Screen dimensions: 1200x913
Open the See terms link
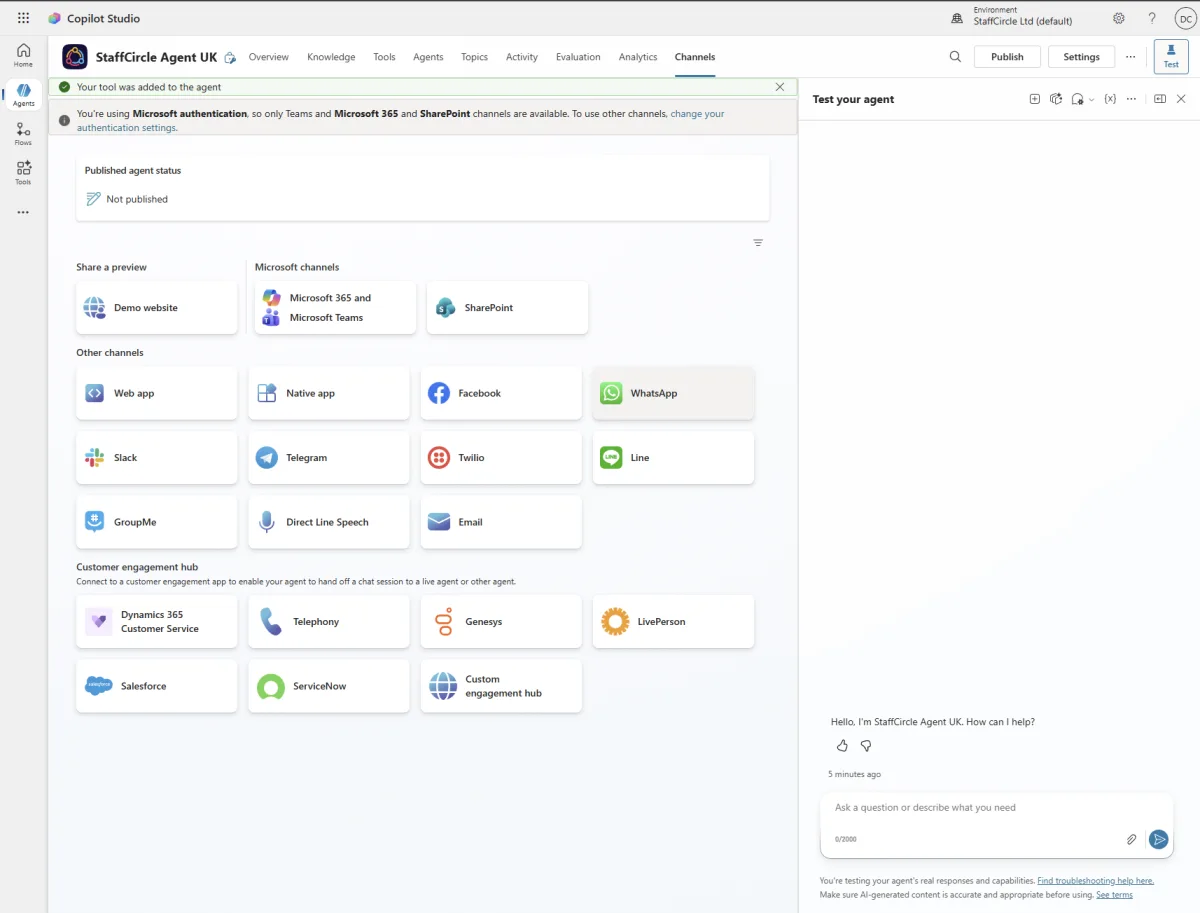(1114, 895)
